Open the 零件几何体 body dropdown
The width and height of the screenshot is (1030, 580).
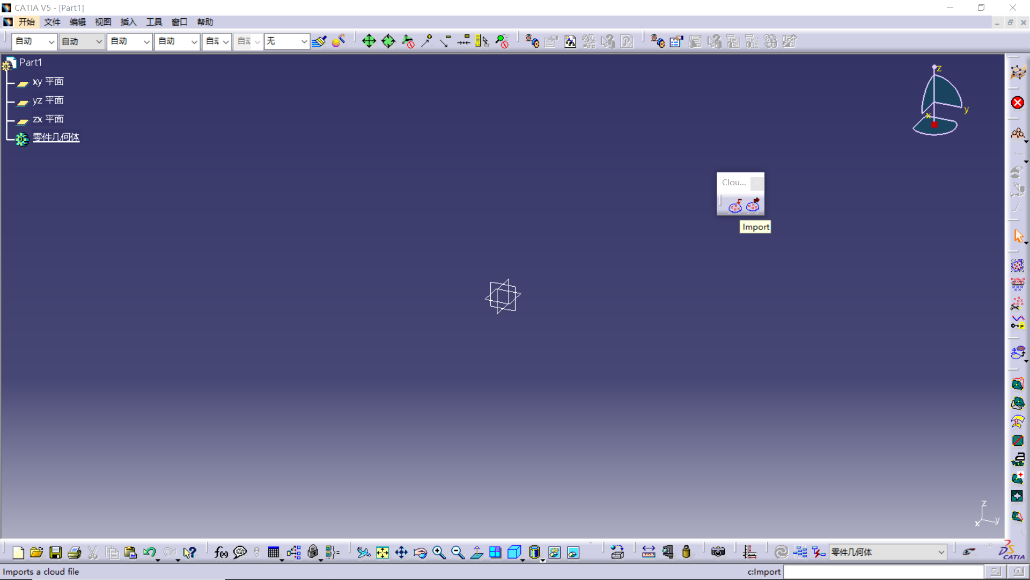click(x=887, y=552)
